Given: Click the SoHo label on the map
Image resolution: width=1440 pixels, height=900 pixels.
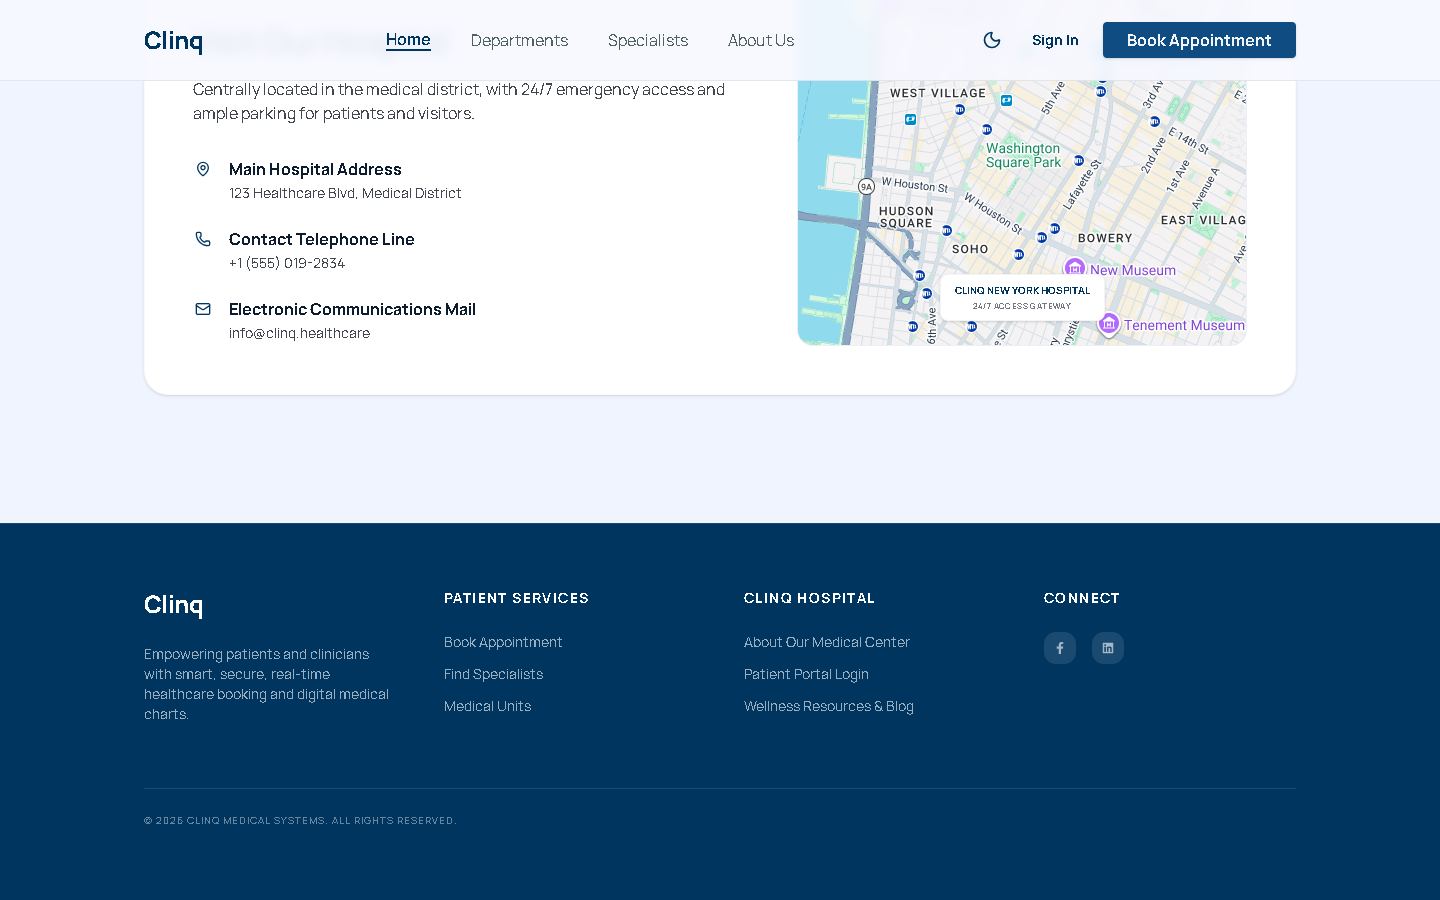Looking at the screenshot, I should (x=970, y=249).
